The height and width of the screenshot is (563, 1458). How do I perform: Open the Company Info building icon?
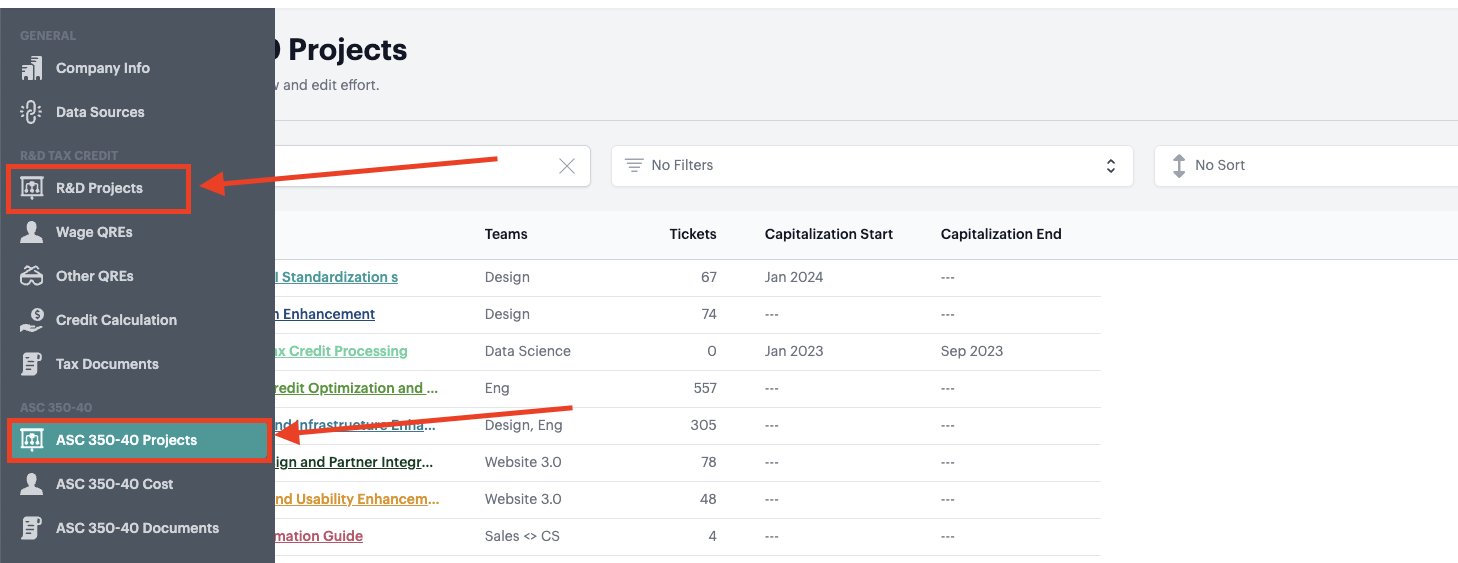pyautogui.click(x=32, y=68)
